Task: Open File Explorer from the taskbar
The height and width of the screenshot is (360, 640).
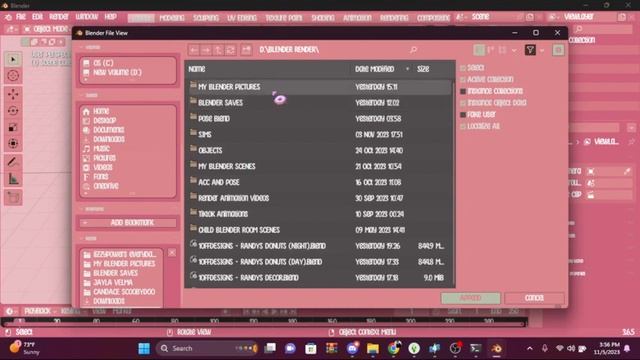Action: pos(373,349)
